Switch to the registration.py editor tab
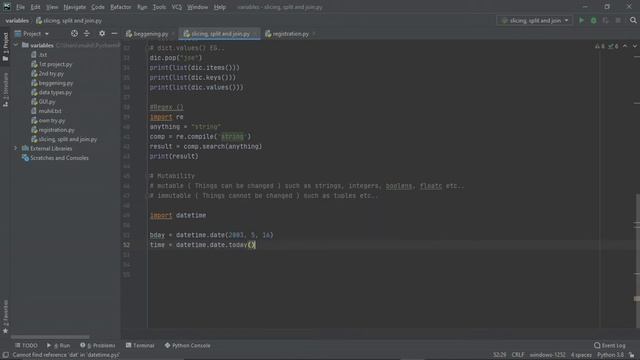Viewport: 640px width, 360px height. [x=290, y=34]
